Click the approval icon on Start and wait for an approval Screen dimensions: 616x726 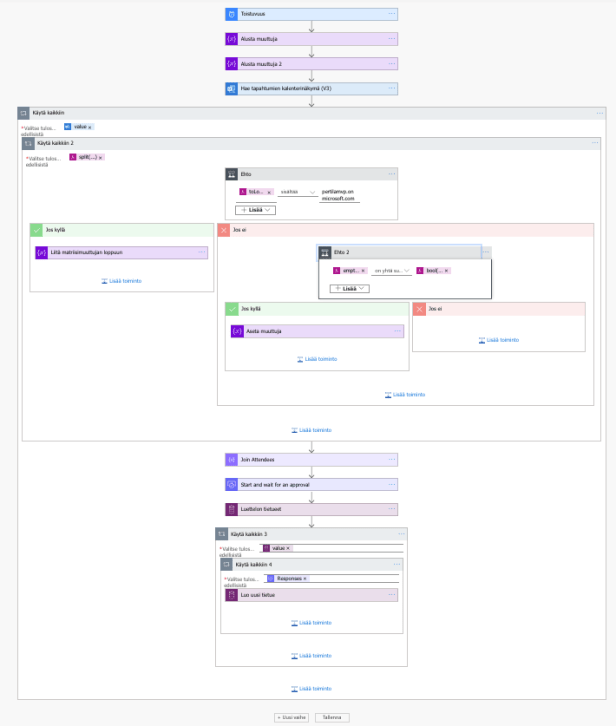231,485
